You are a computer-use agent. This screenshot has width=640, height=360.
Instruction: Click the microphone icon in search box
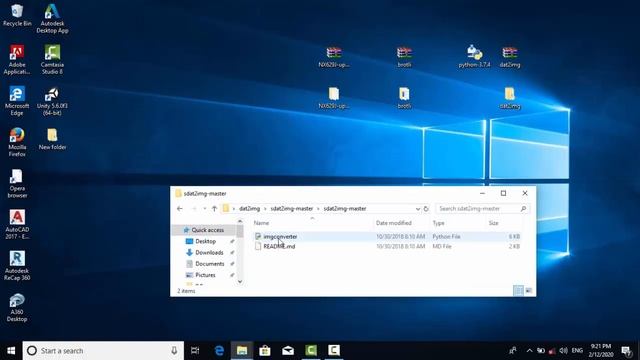[174, 351]
